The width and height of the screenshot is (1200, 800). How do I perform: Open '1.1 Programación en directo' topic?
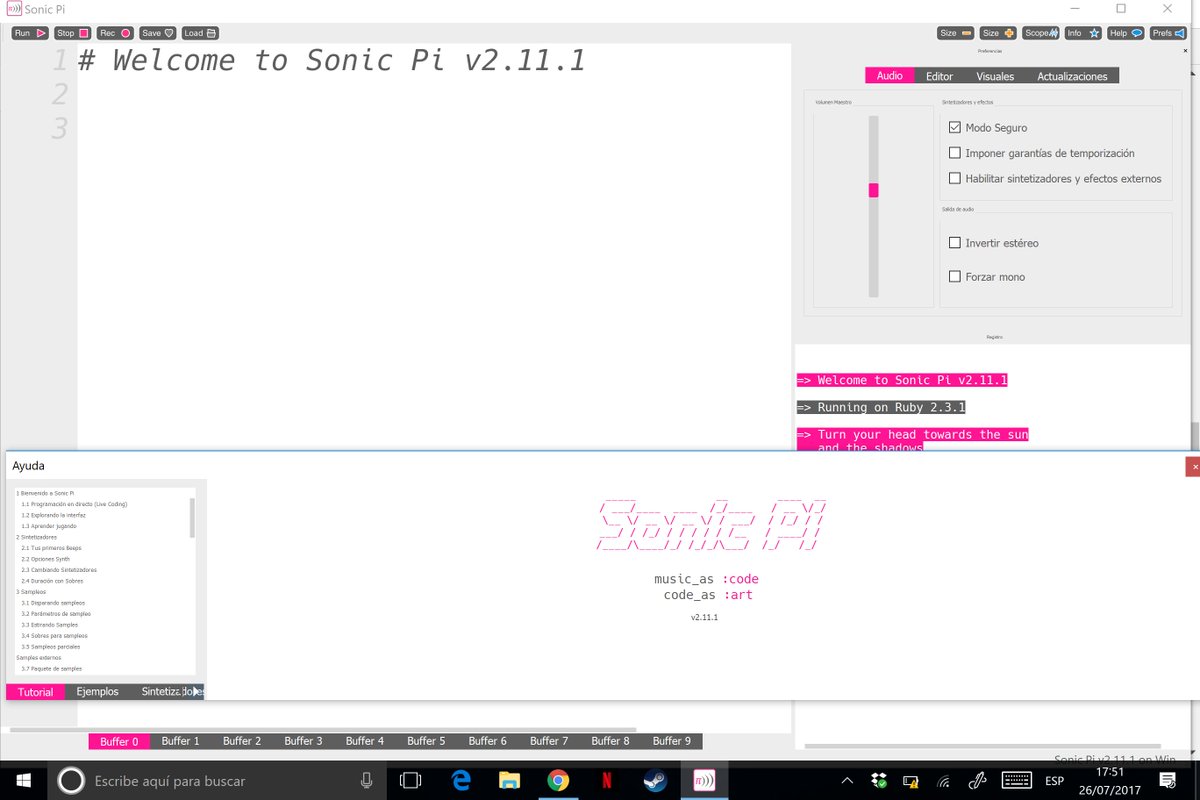[74, 505]
